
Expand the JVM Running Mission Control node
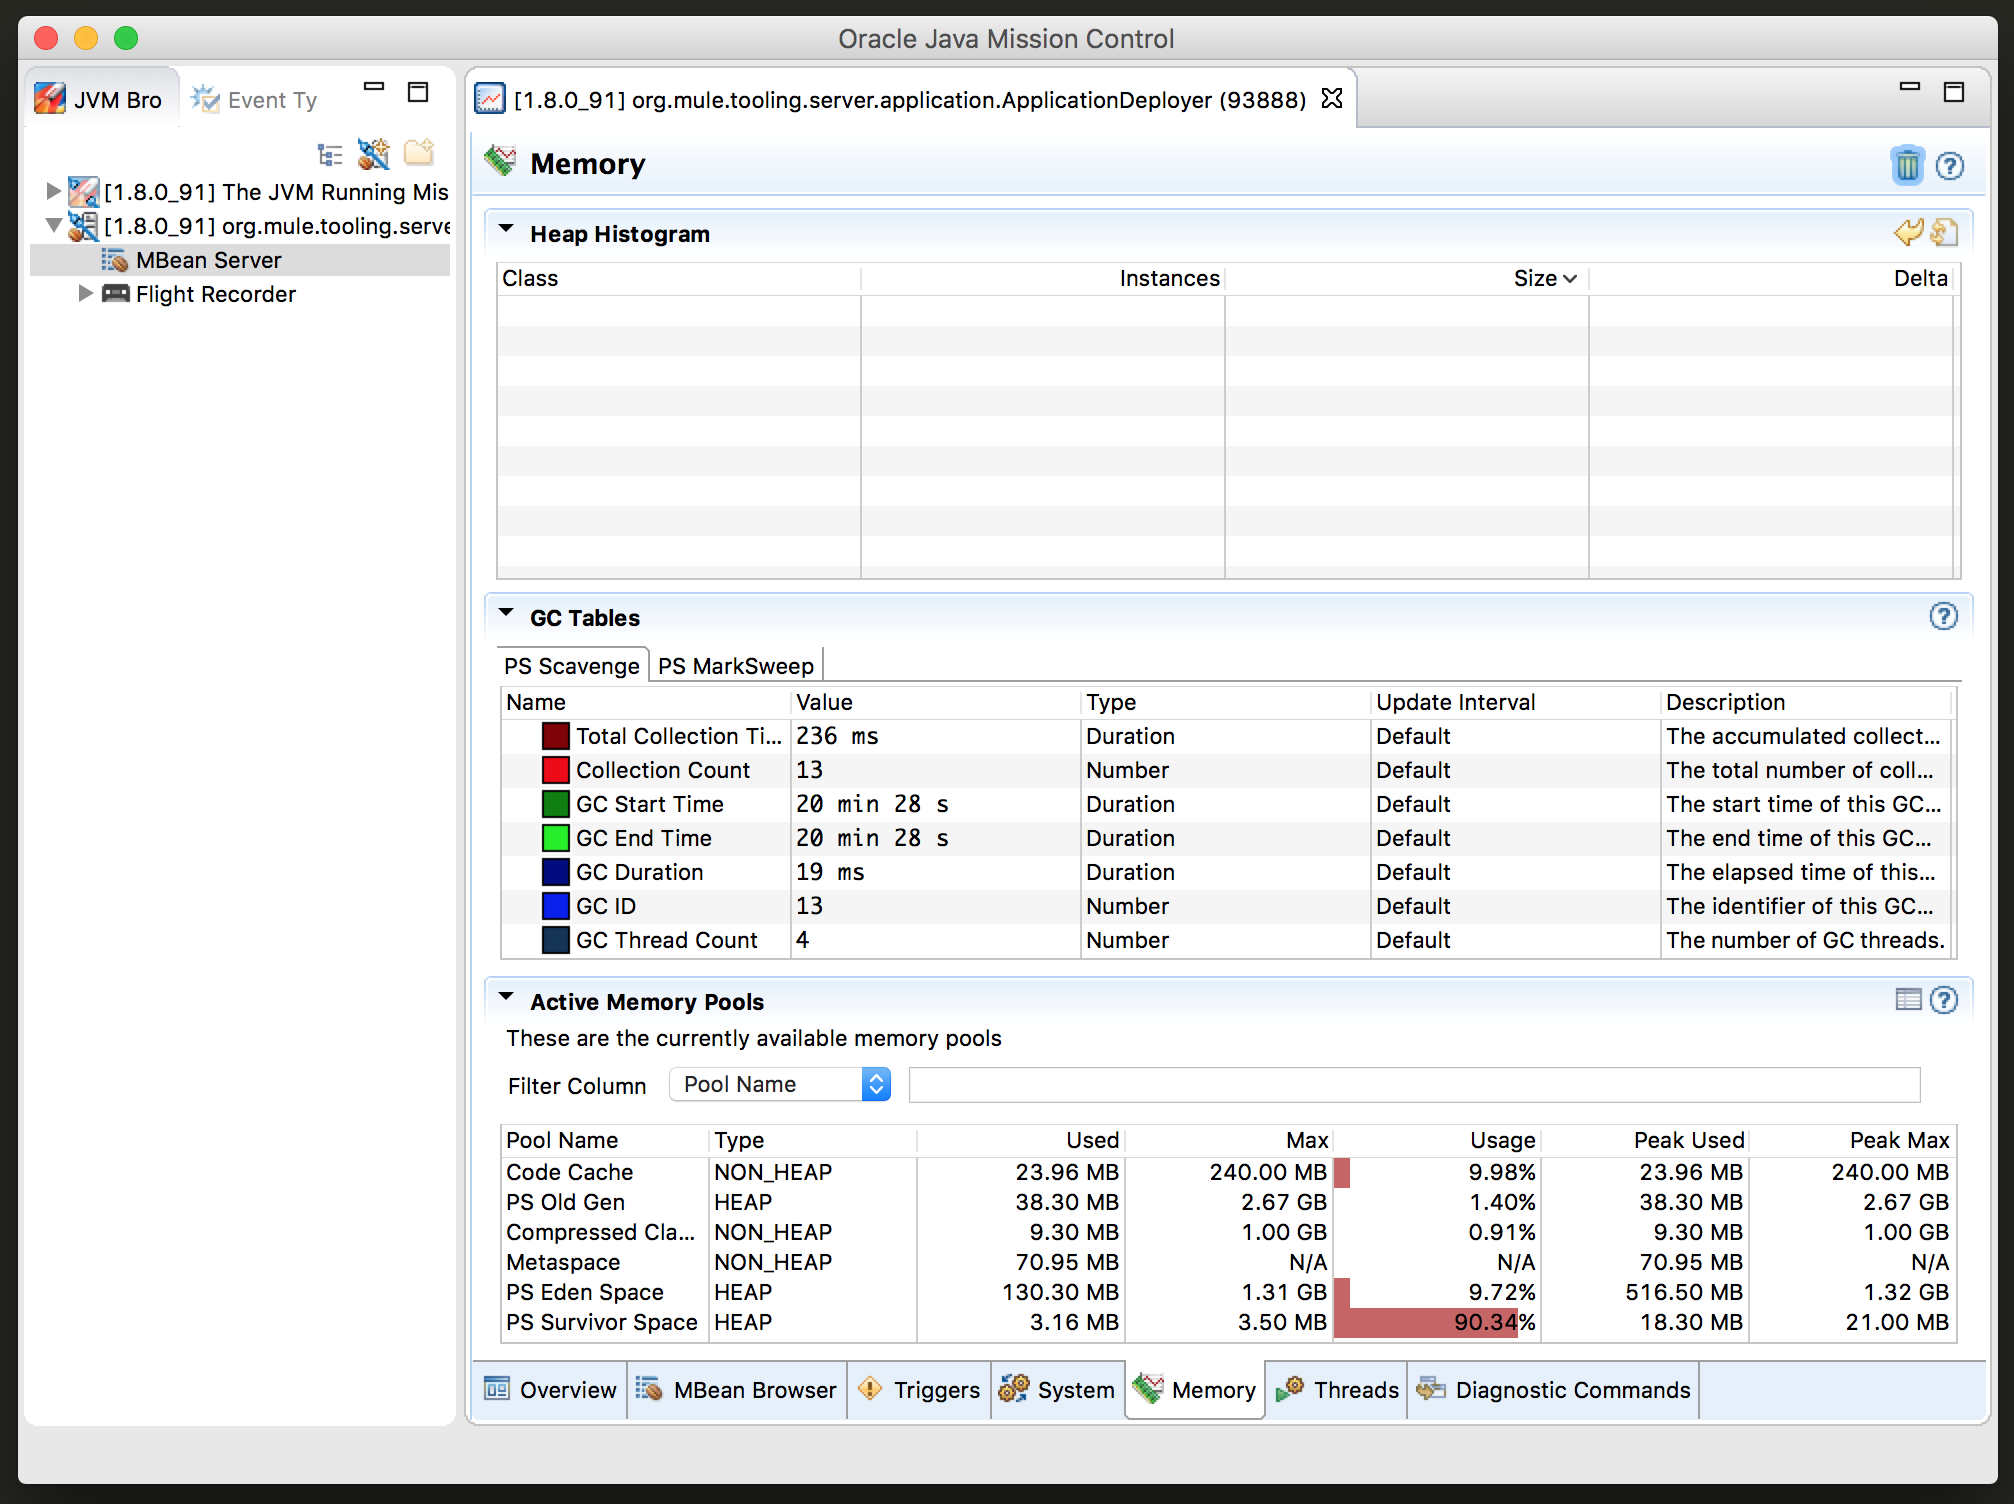click(x=53, y=190)
